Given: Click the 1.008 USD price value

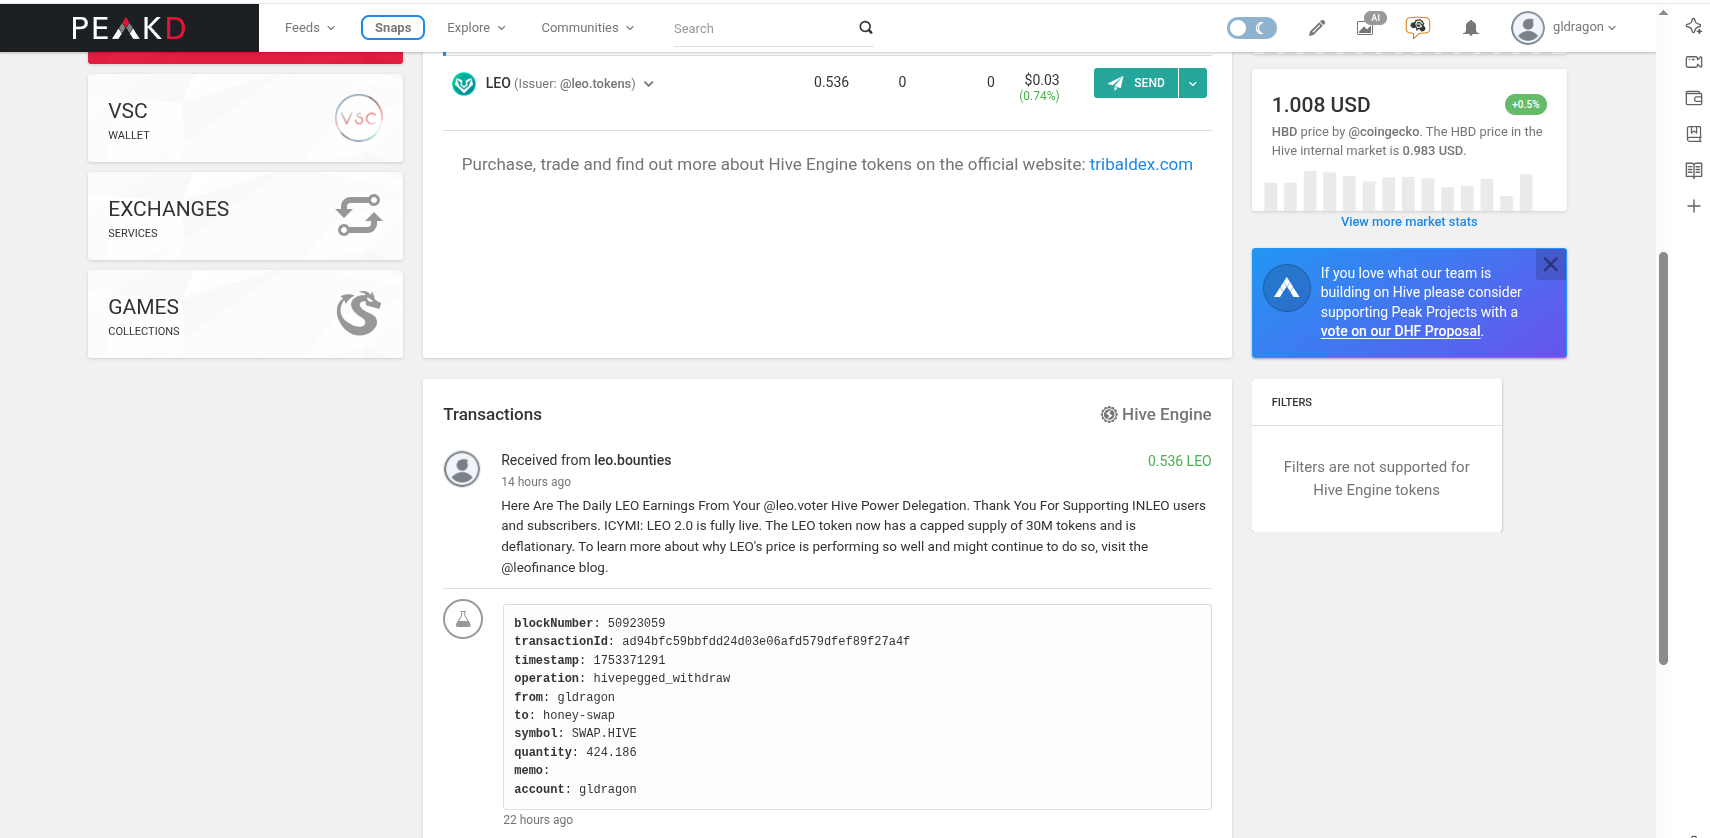Looking at the screenshot, I should 1320,105.
